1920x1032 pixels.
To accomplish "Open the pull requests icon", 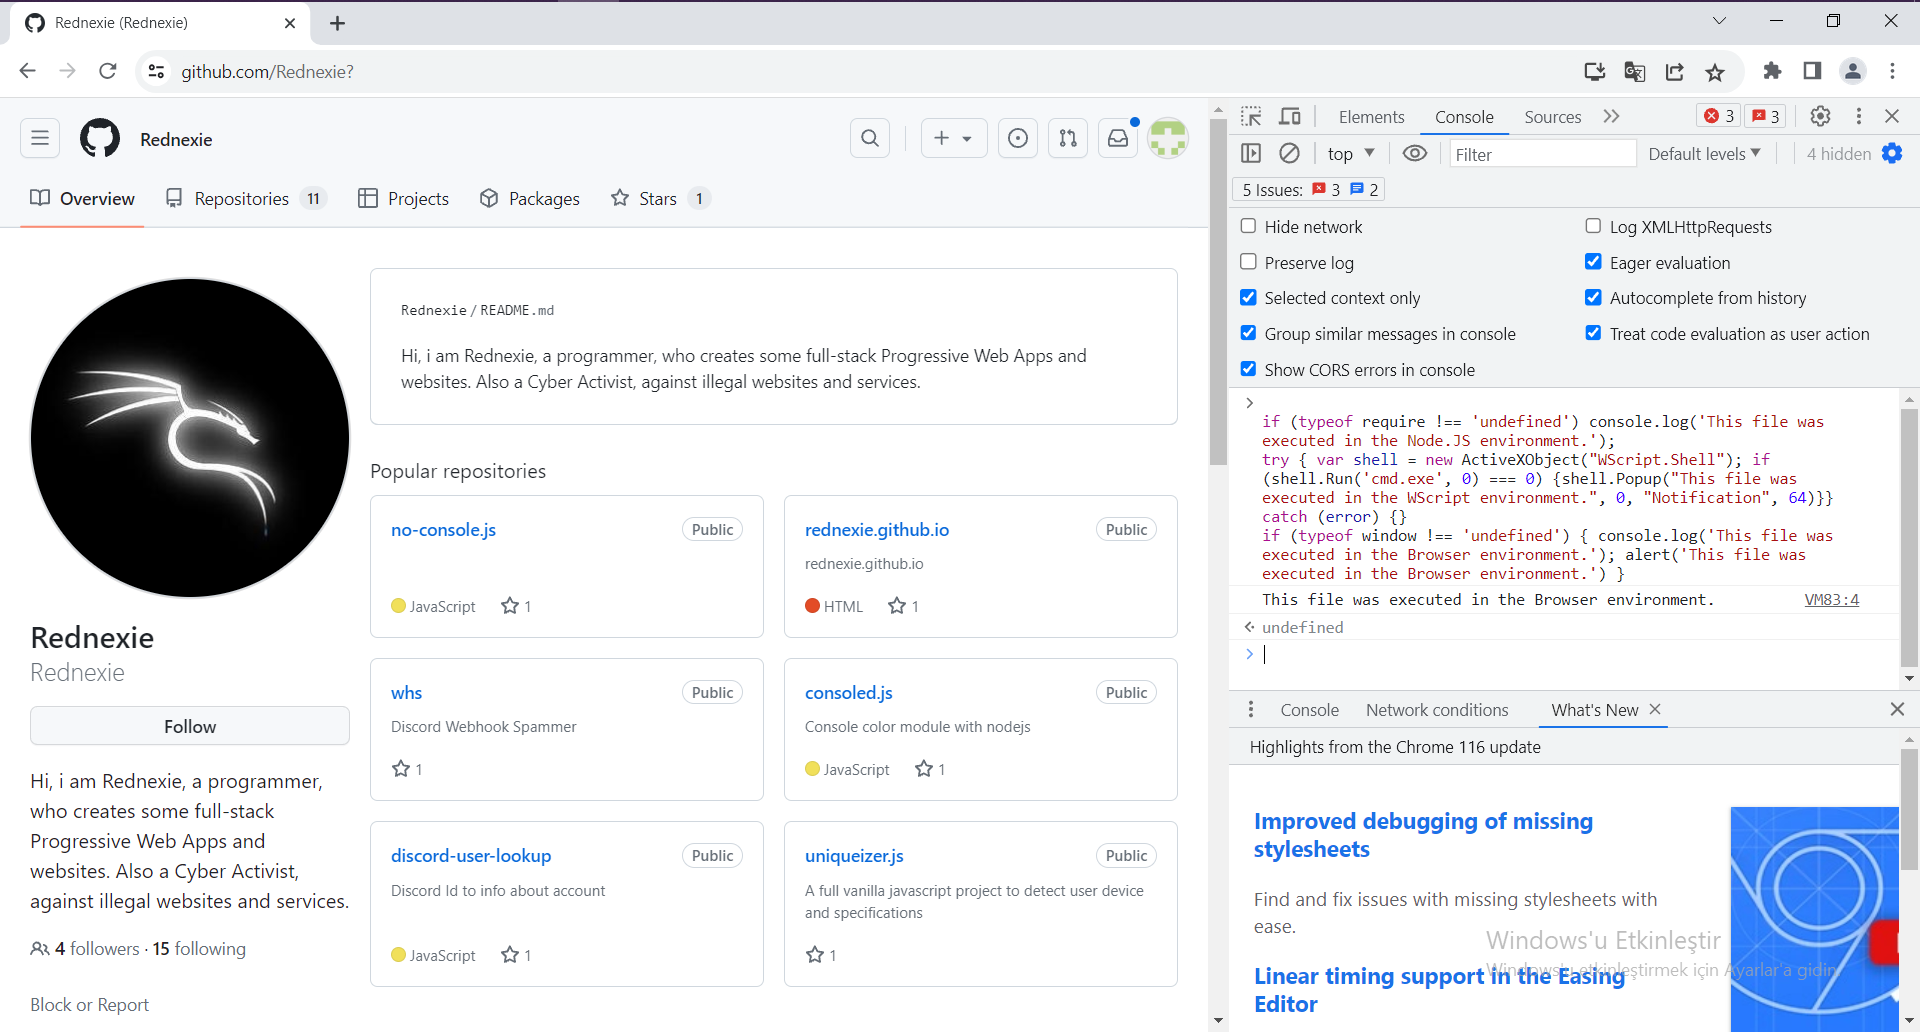I will pos(1068,138).
